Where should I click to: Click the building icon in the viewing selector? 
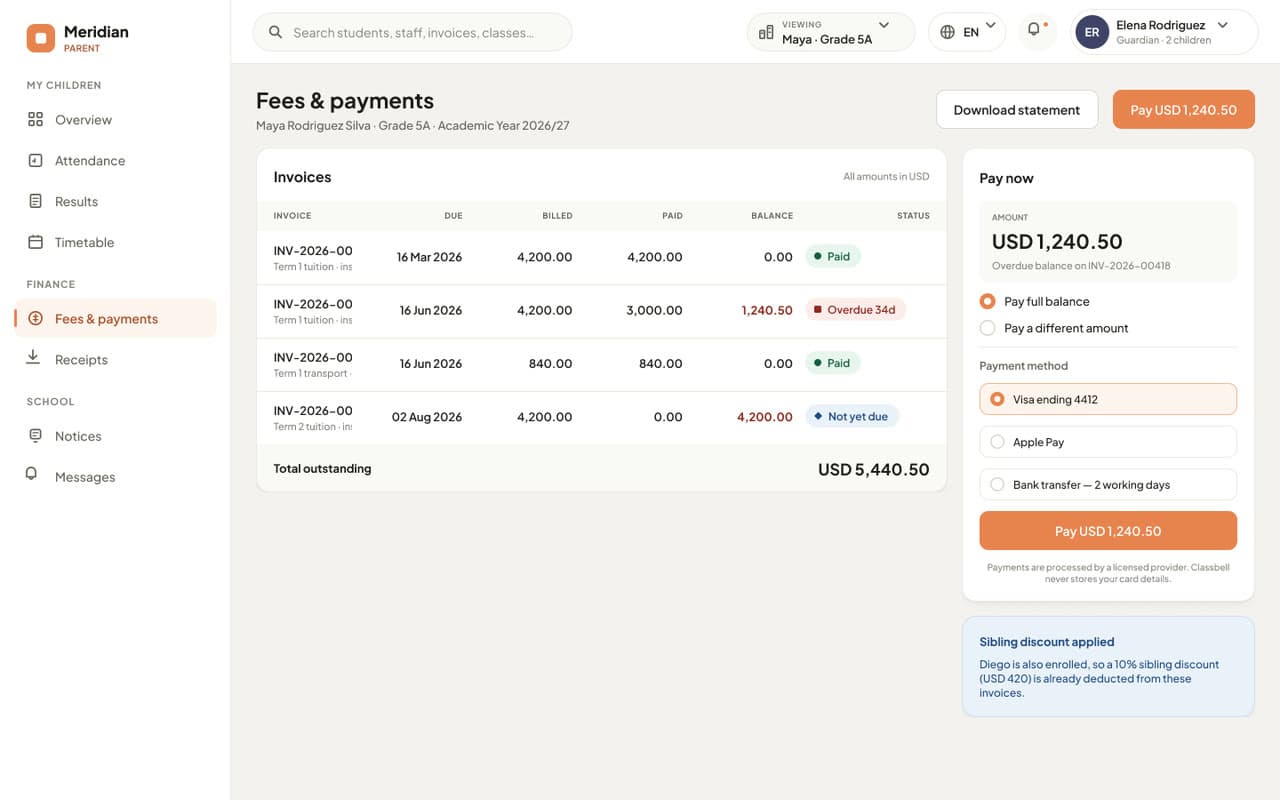tap(766, 32)
